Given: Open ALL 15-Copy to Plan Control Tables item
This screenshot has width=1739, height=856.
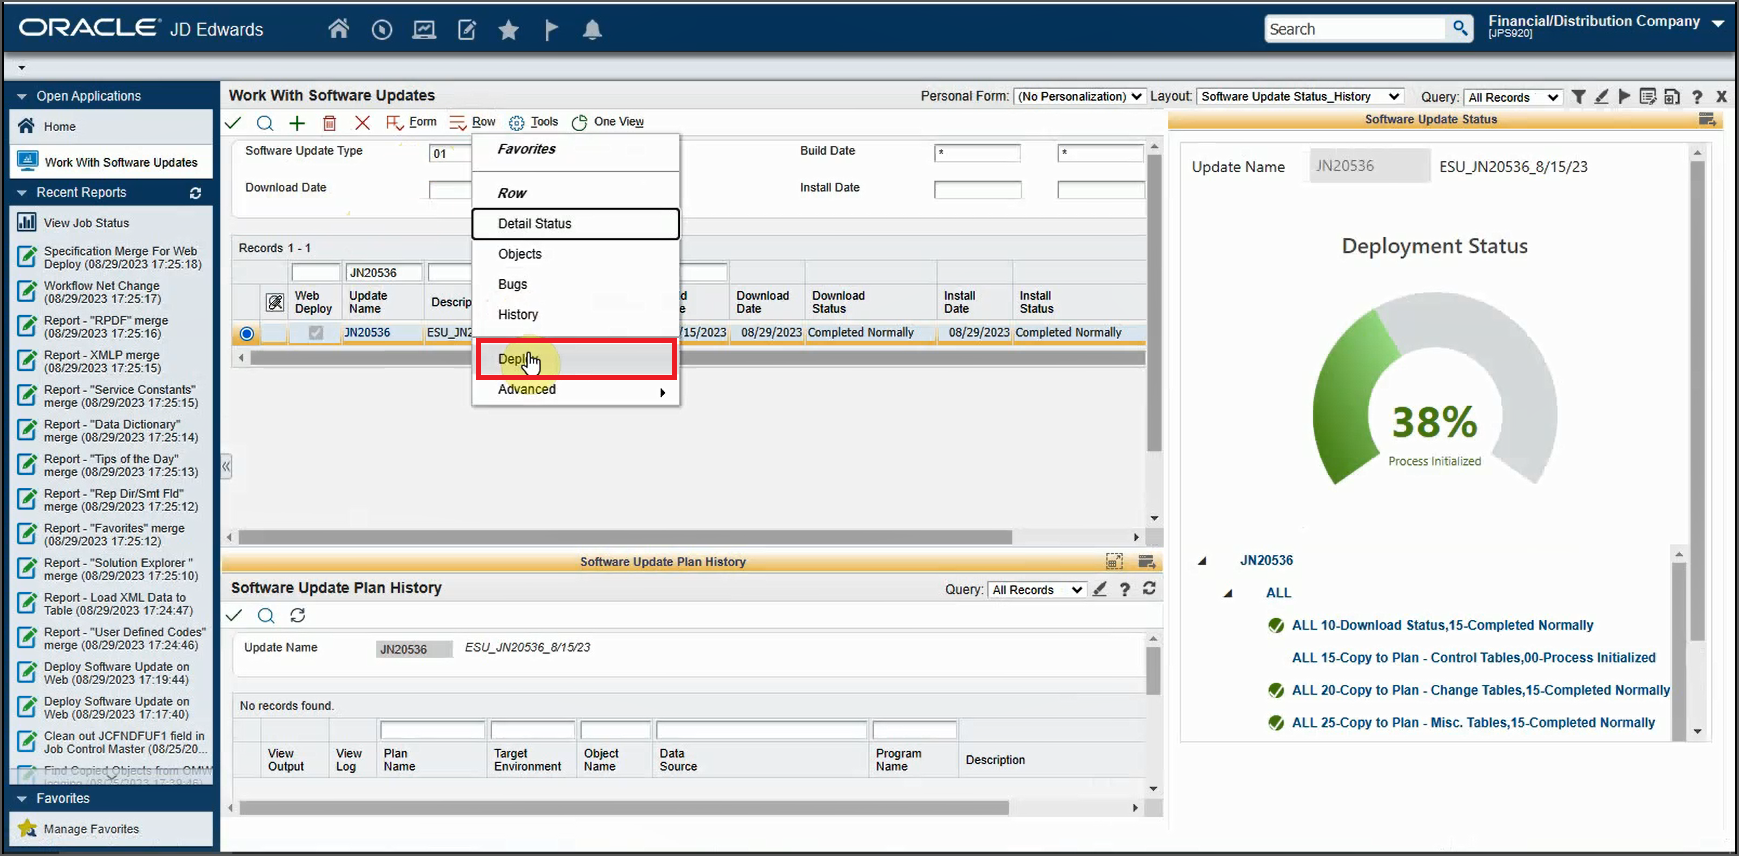Looking at the screenshot, I should [1473, 658].
